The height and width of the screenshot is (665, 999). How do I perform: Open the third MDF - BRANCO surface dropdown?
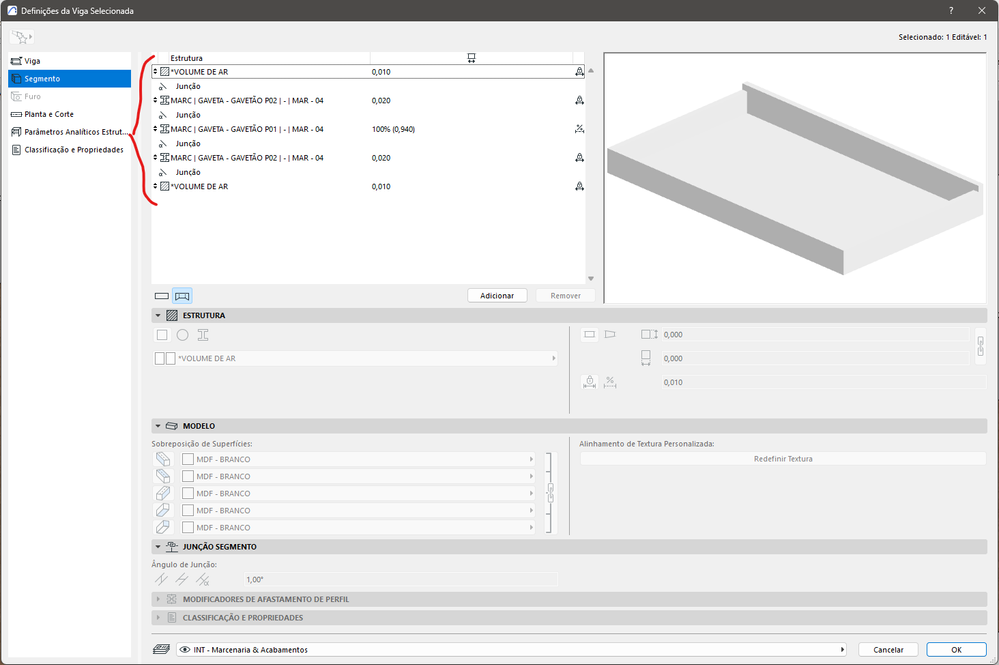coord(357,494)
